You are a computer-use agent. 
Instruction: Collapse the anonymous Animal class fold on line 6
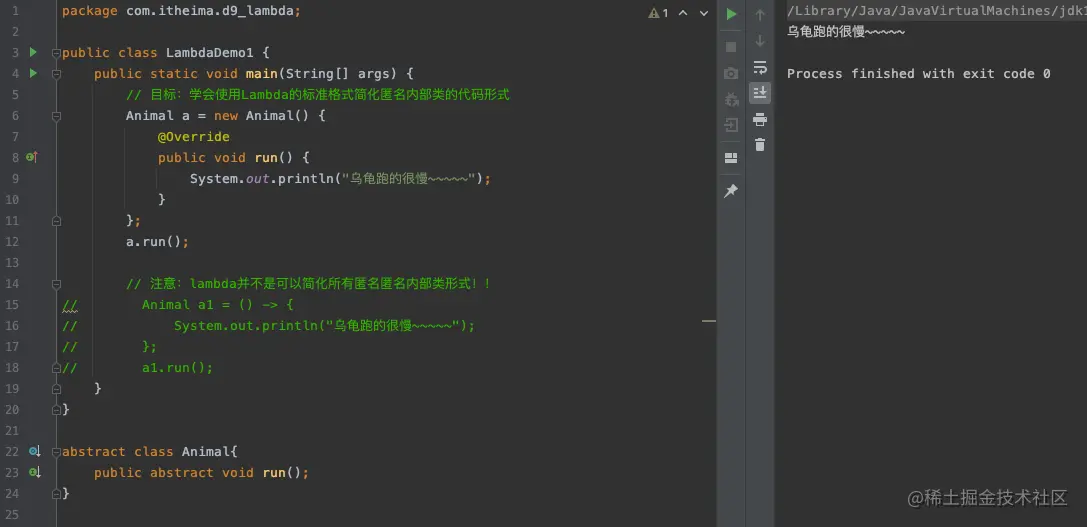pos(56,116)
